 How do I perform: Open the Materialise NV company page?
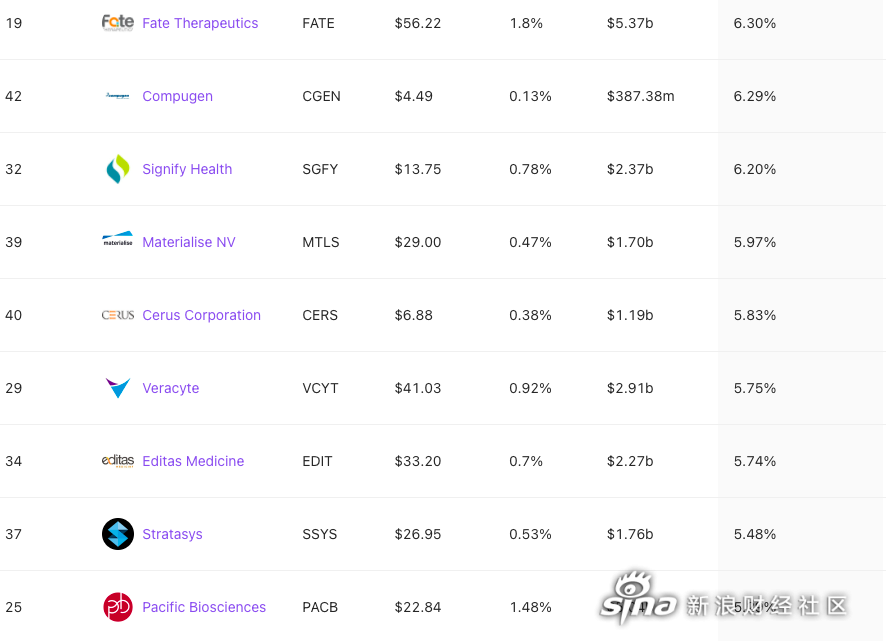(189, 242)
